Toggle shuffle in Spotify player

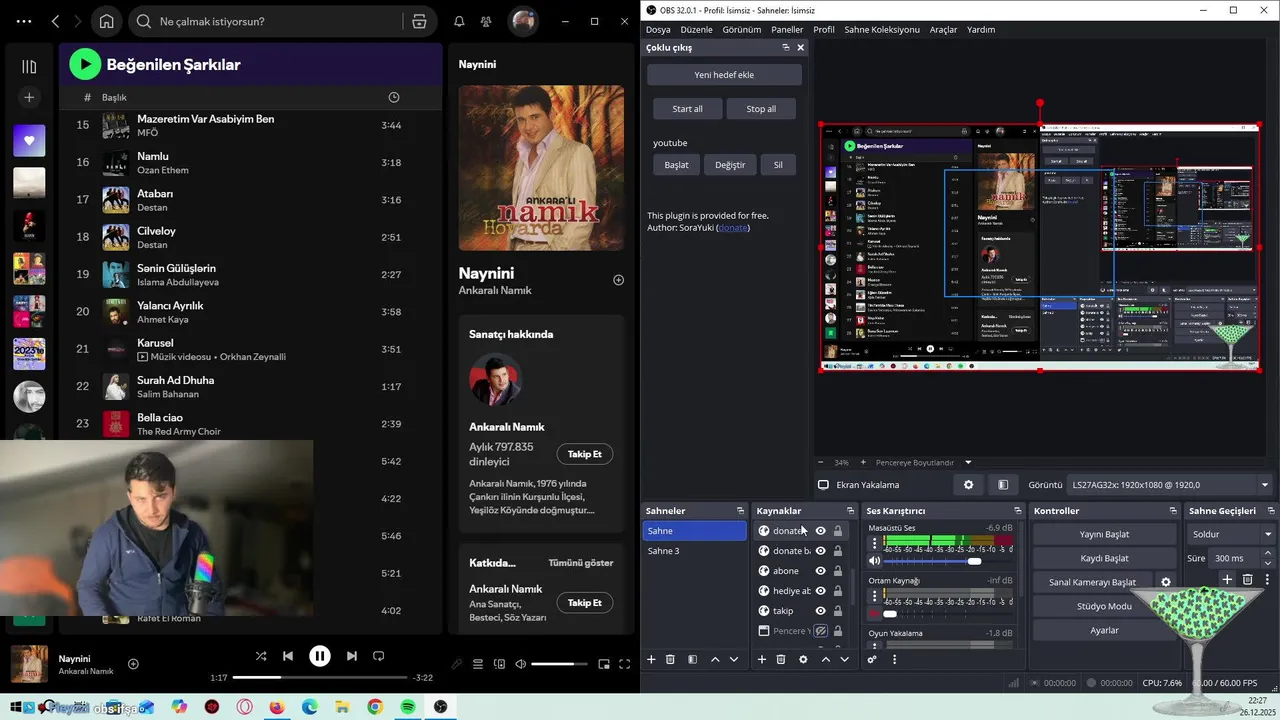261,656
